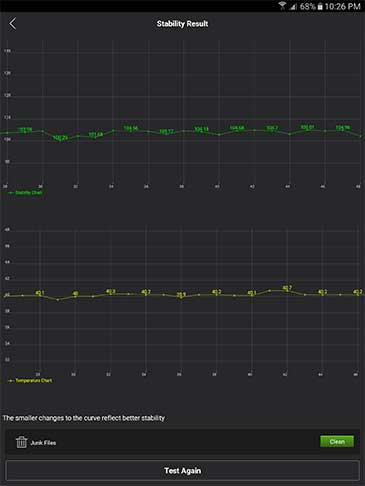
Task: Tap the 68% battery percentage
Action: pyautogui.click(x=307, y=6)
